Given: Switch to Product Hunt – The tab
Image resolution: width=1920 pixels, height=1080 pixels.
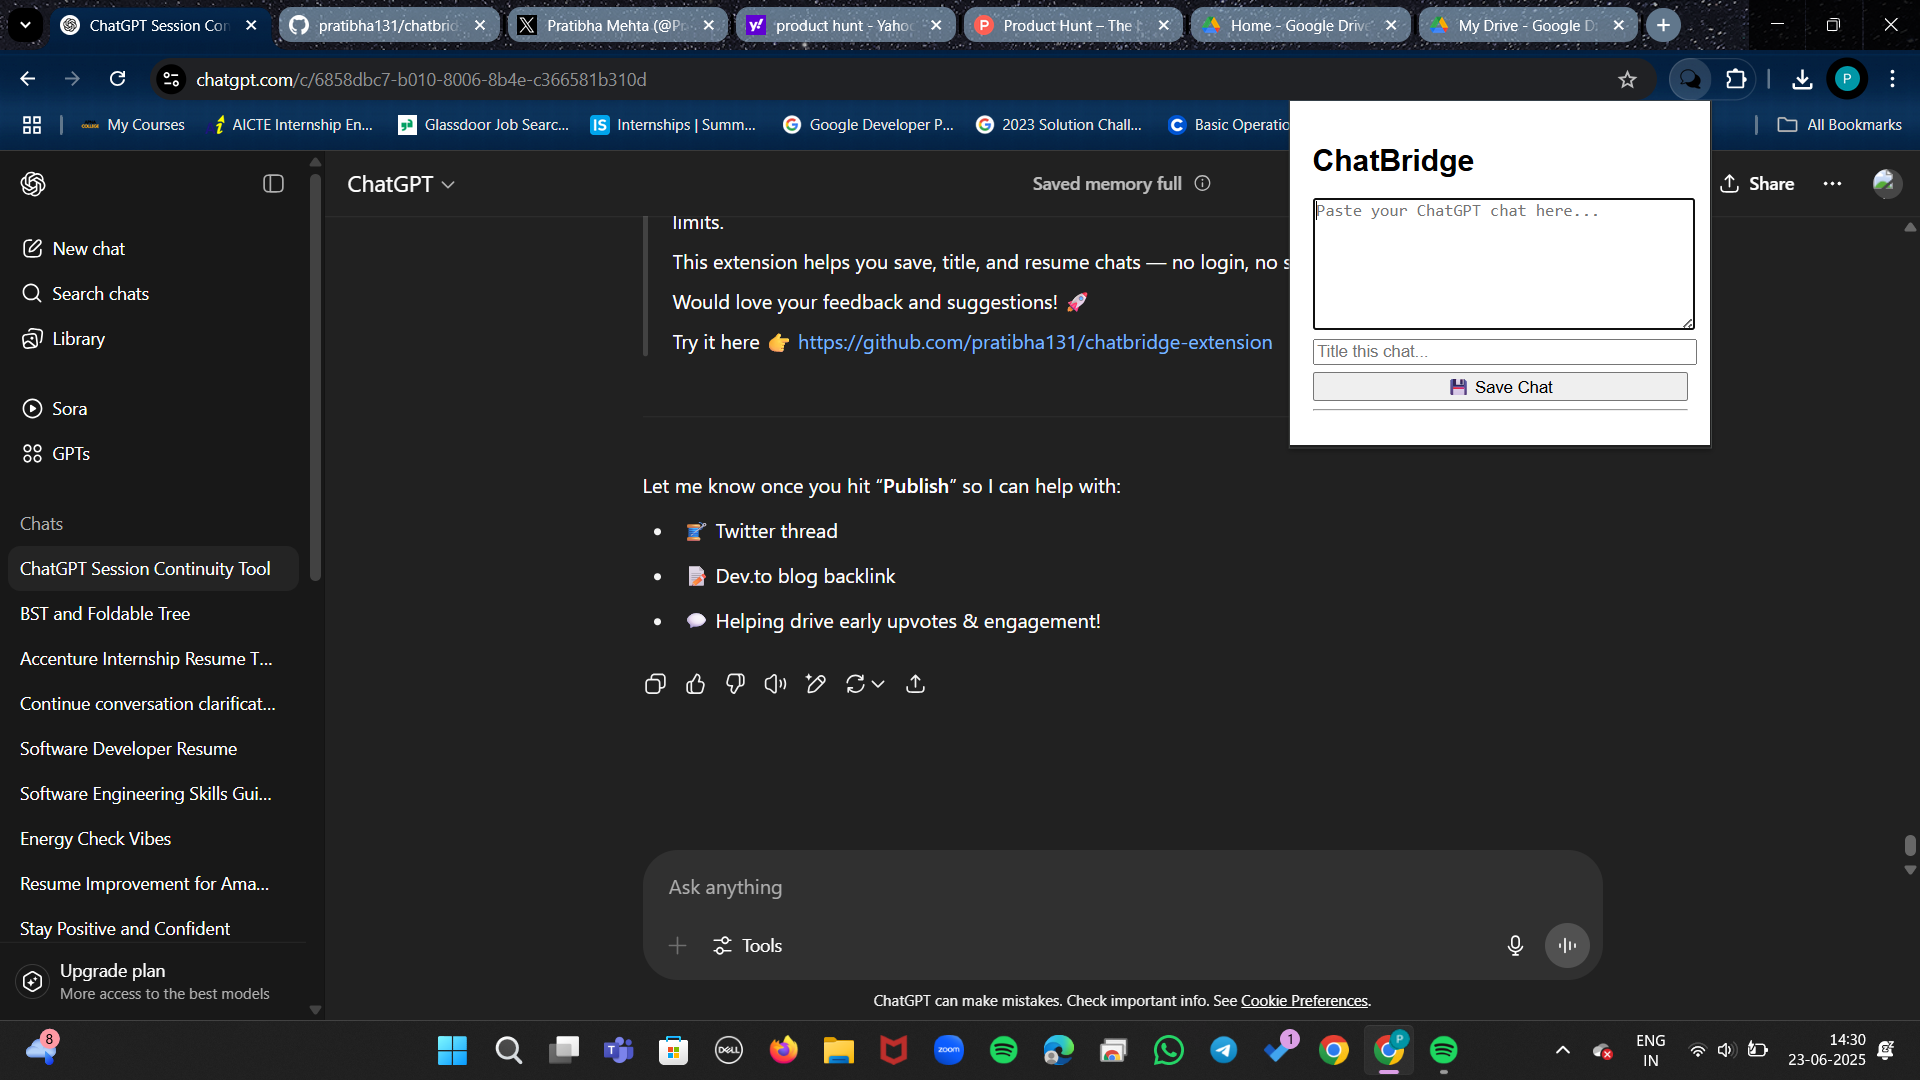Looking at the screenshot, I should pos(1072,25).
